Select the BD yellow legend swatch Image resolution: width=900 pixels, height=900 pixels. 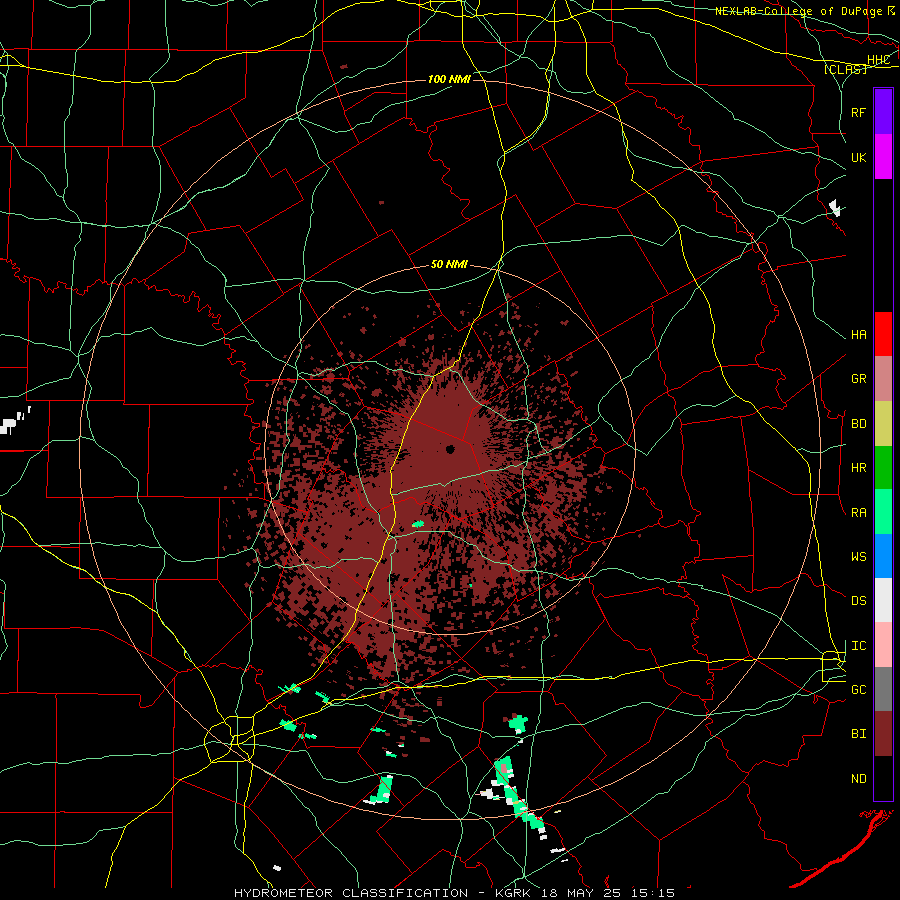click(x=883, y=424)
